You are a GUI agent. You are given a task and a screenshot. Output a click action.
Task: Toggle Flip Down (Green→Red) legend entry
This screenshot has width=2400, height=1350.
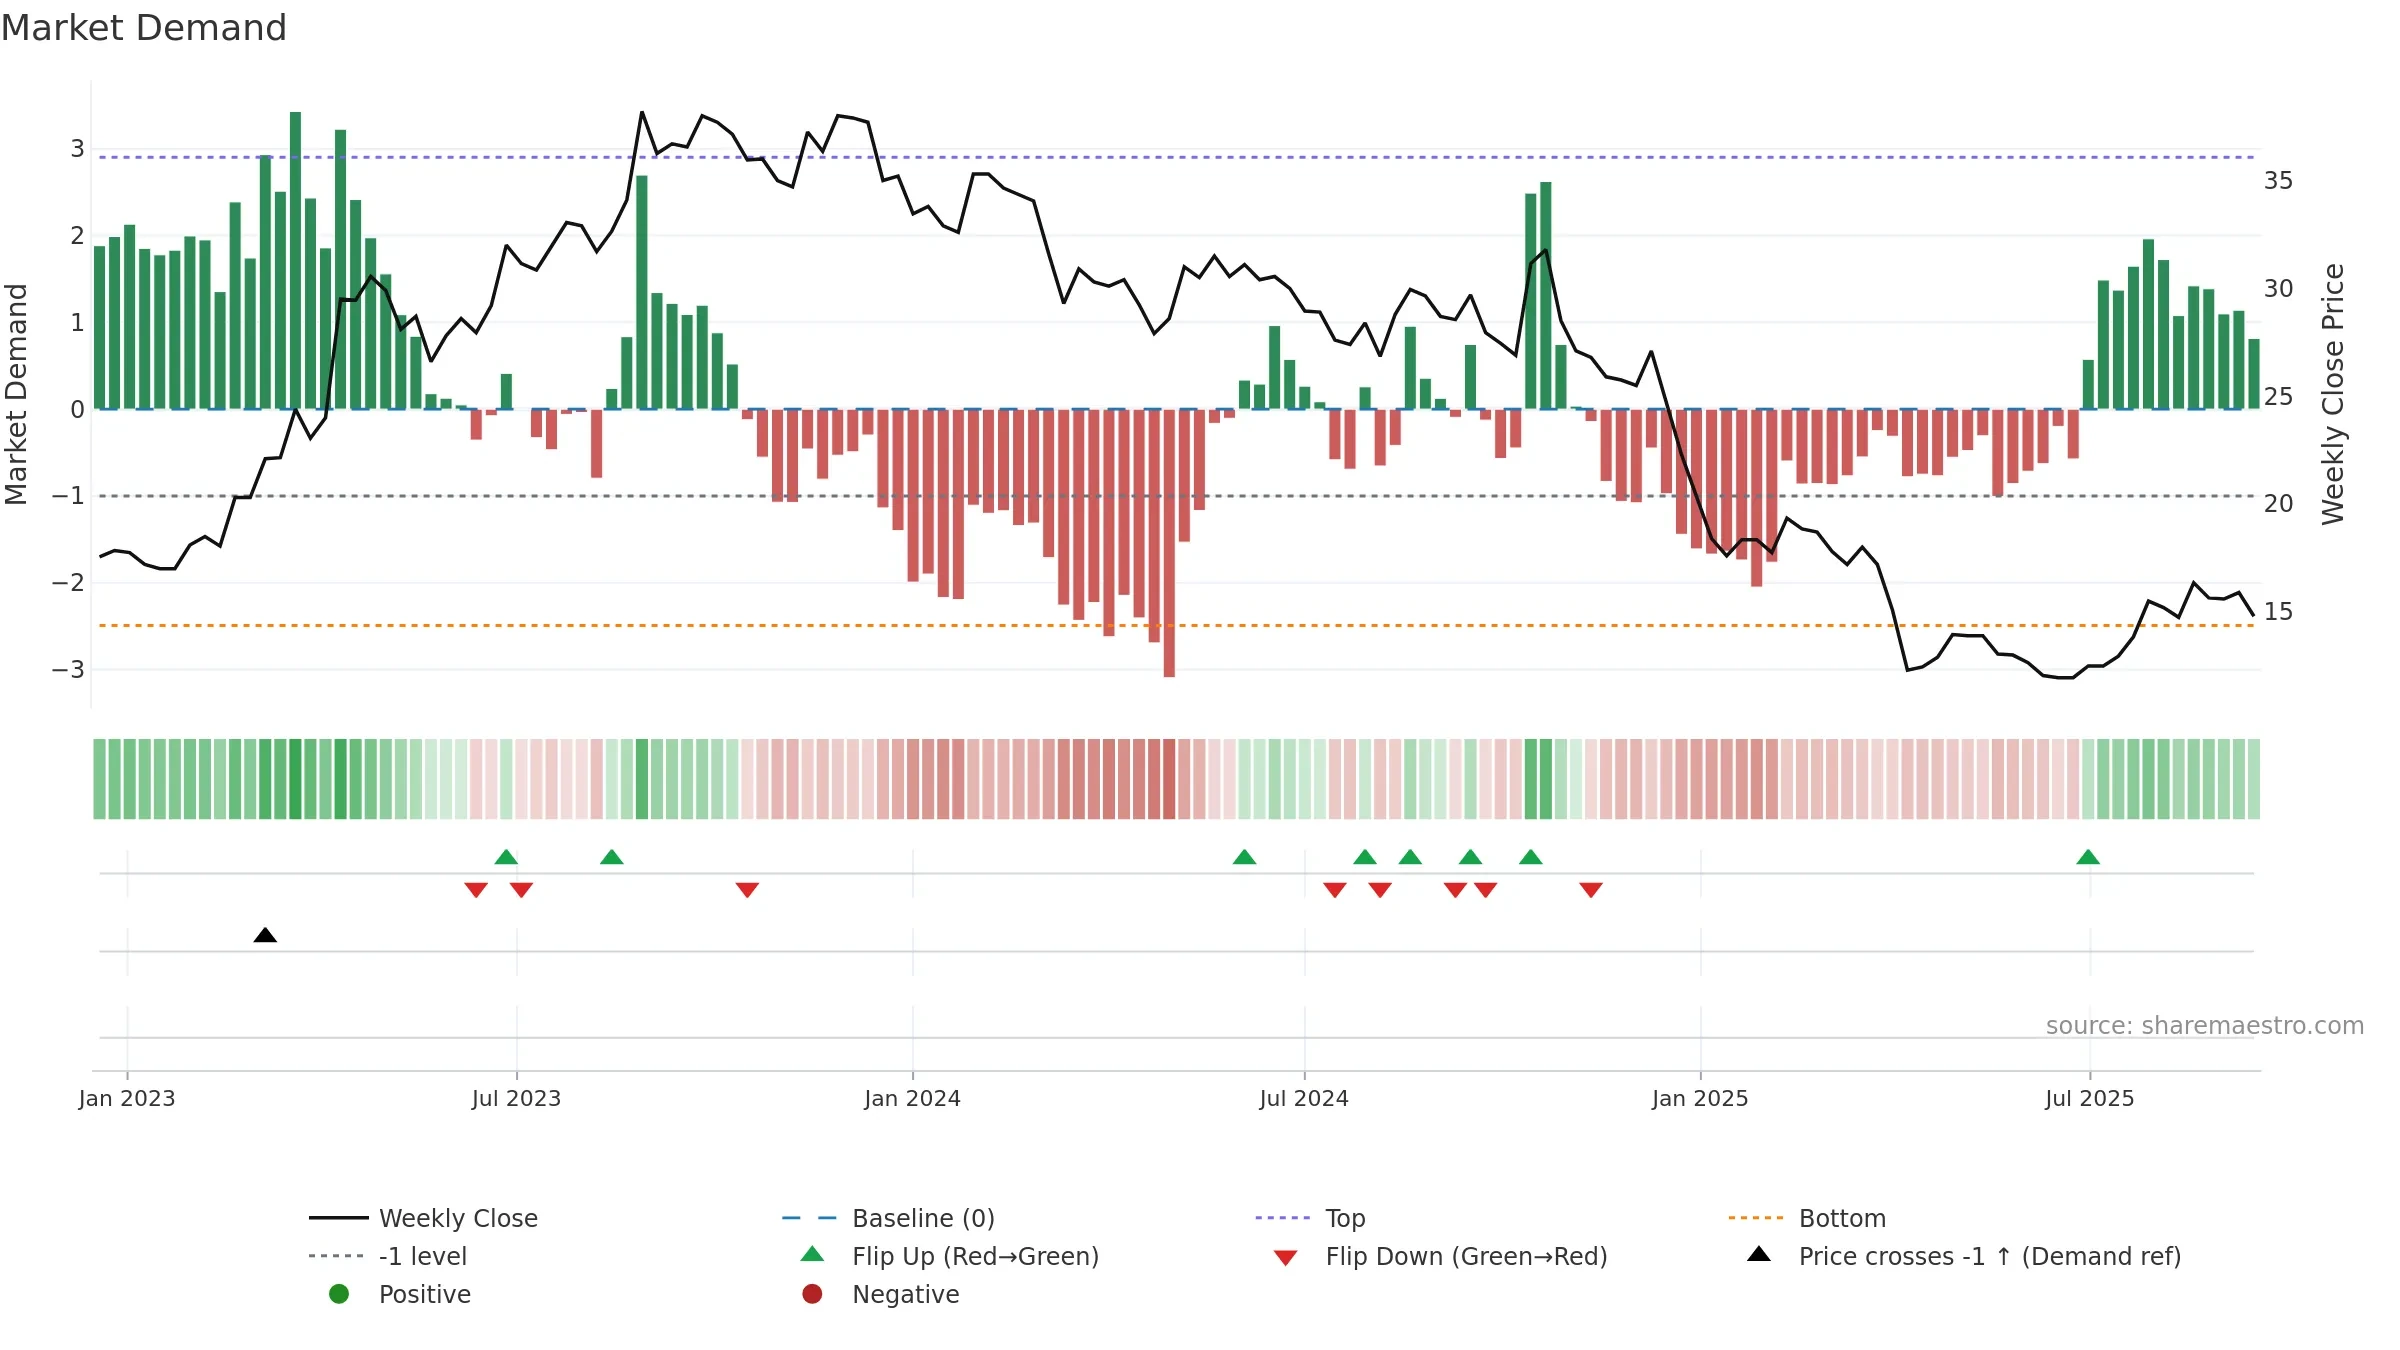[1440, 1256]
